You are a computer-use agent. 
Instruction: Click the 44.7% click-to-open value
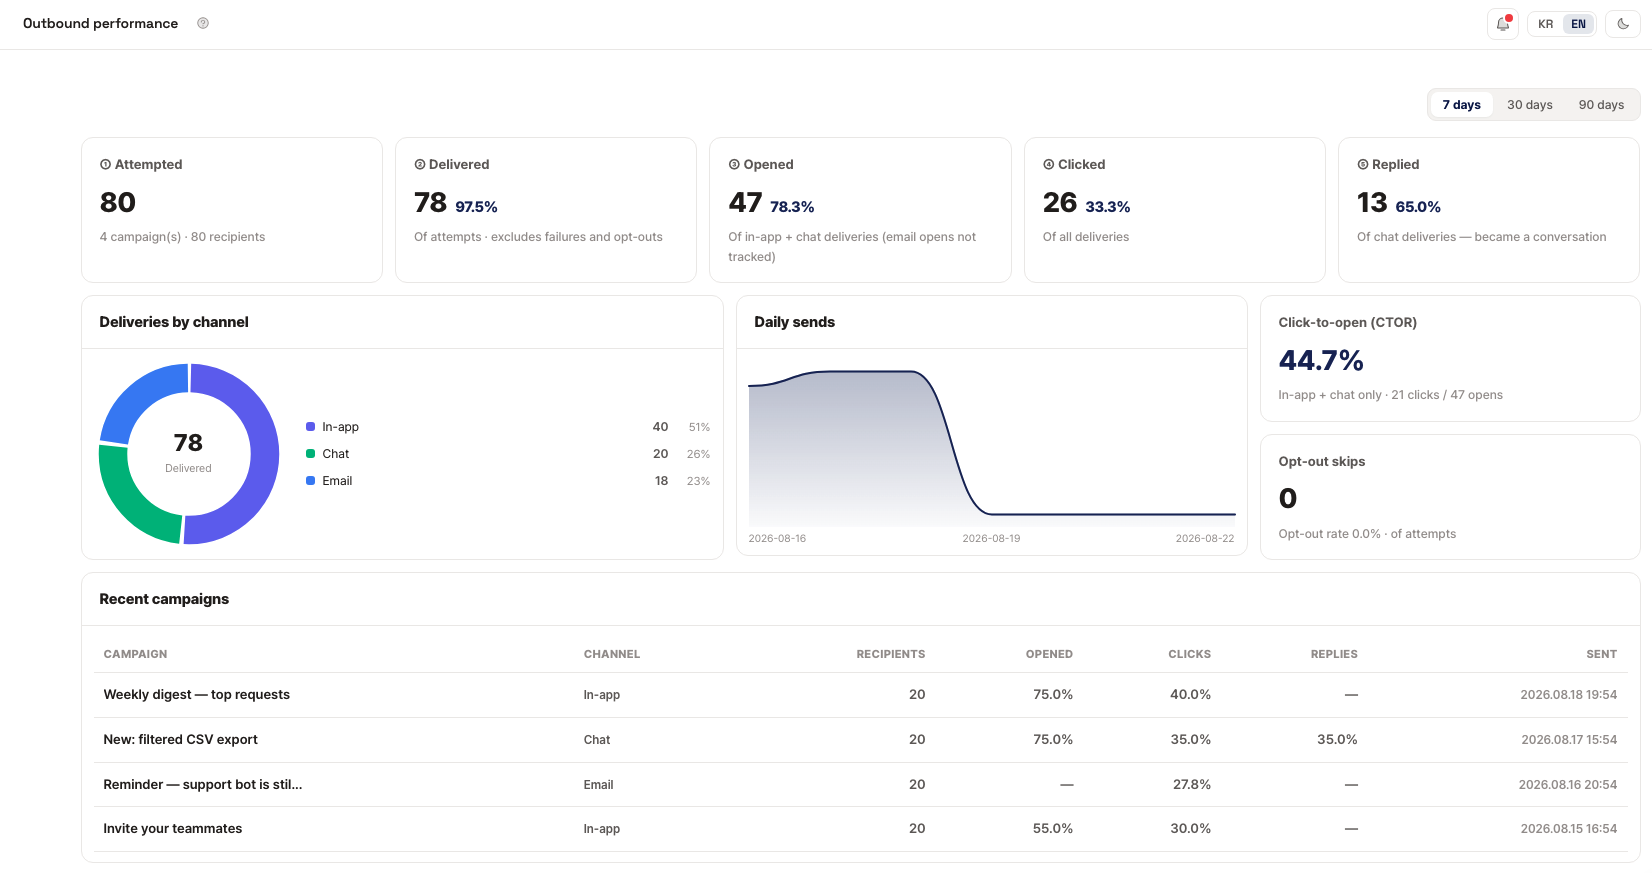coord(1321,360)
